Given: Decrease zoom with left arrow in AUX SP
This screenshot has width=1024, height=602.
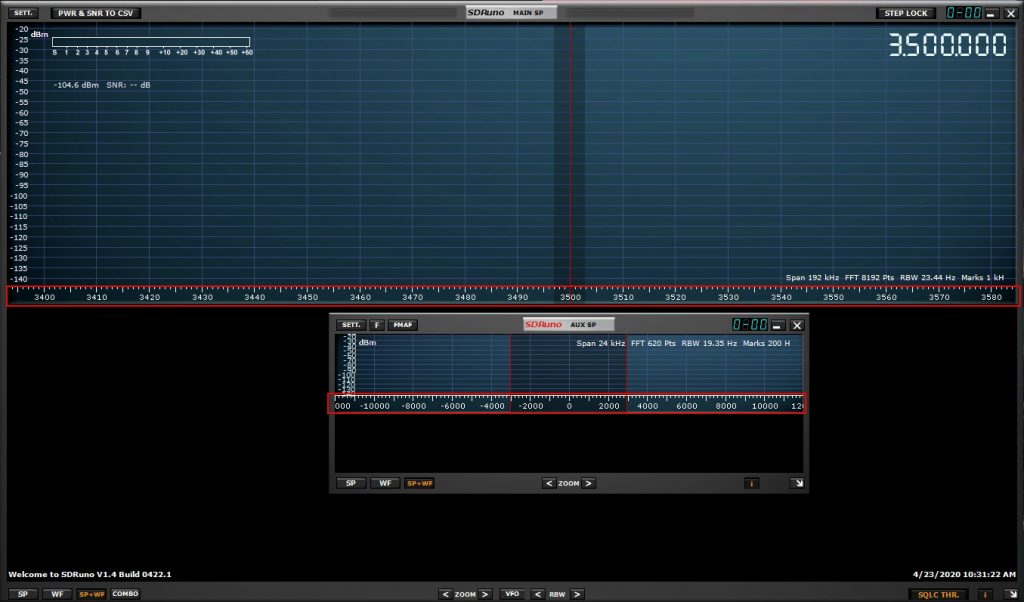Looking at the screenshot, I should (548, 483).
